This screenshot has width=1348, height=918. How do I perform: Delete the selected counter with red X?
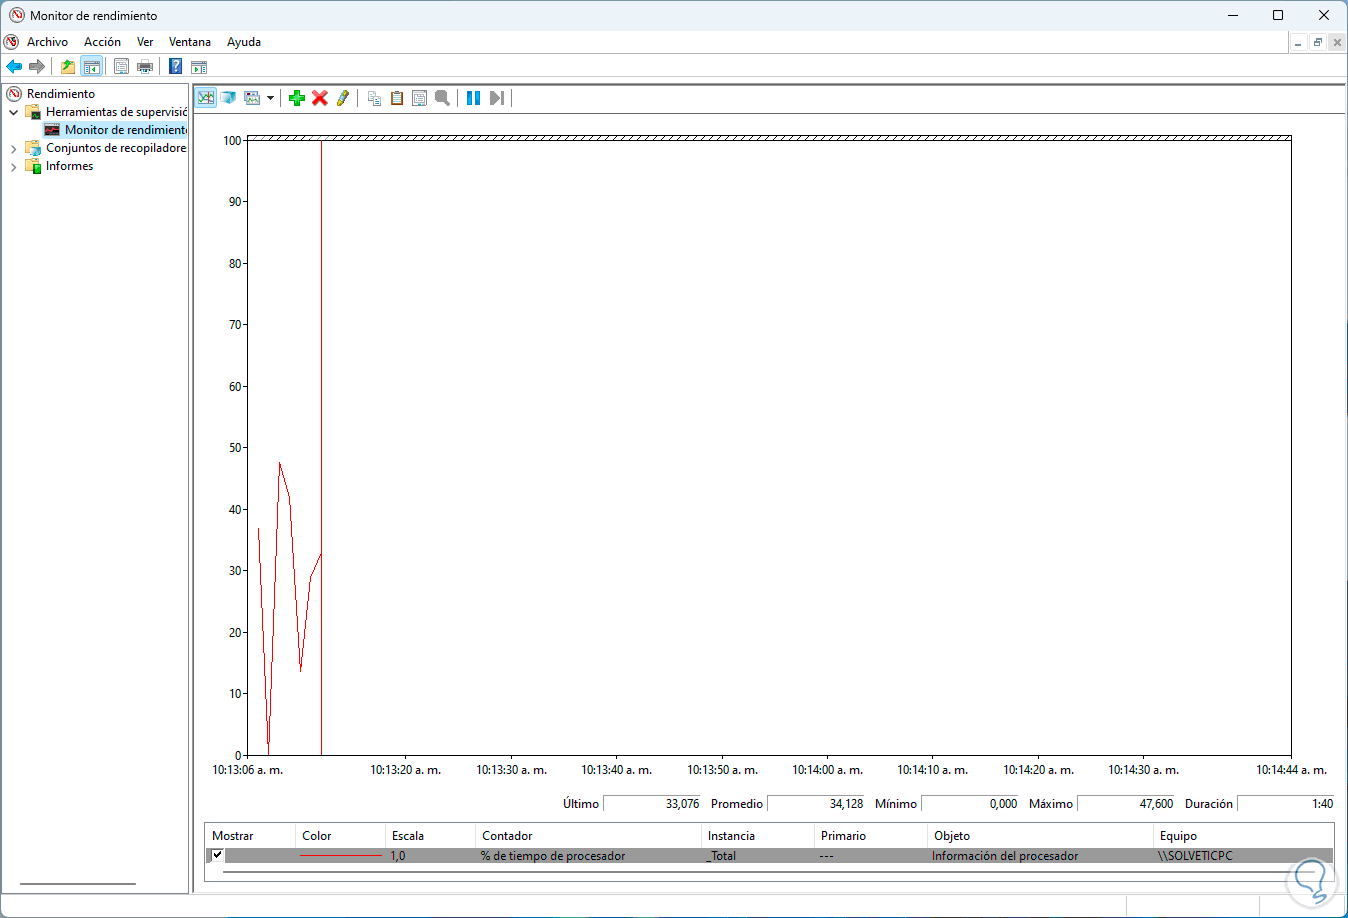point(320,98)
